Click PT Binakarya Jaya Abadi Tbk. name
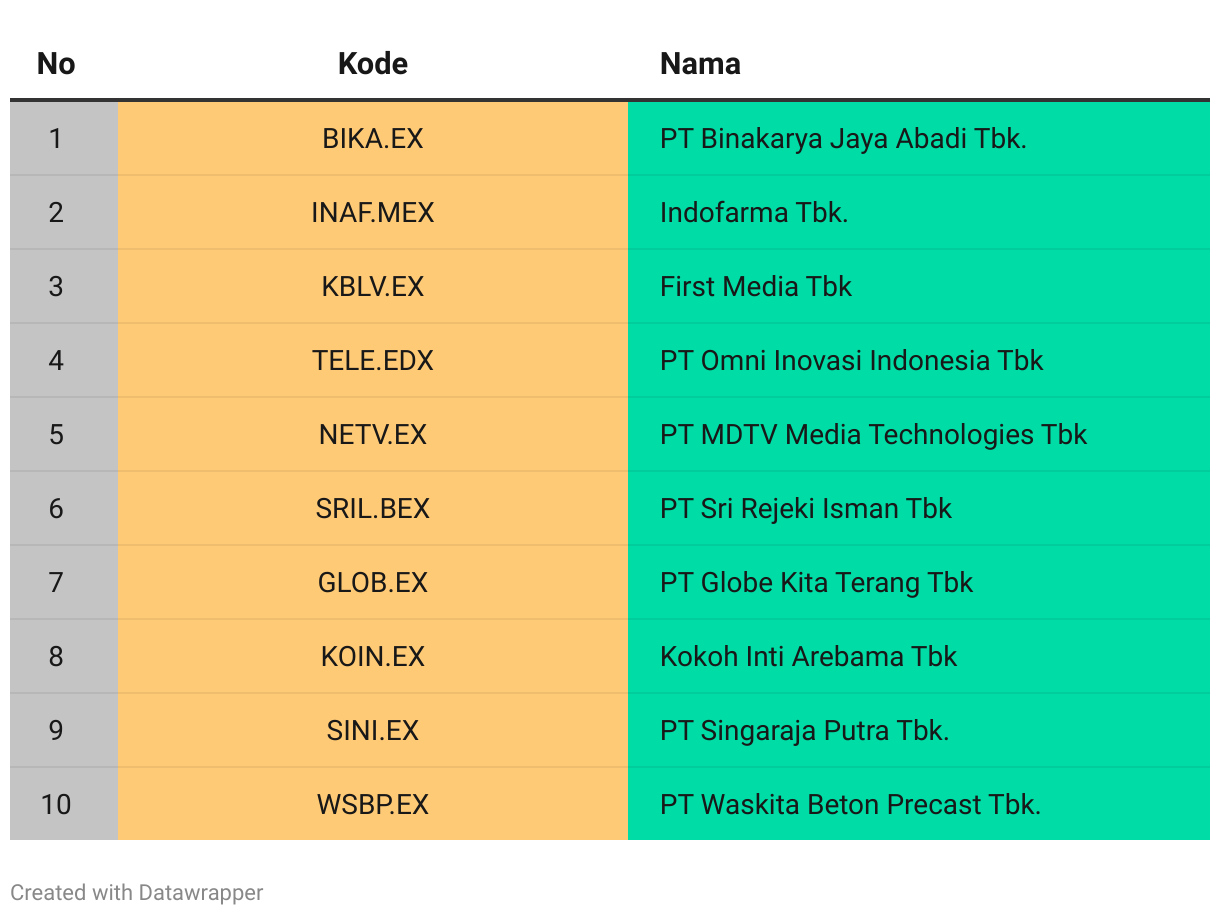The width and height of the screenshot is (1220, 916). (x=843, y=138)
